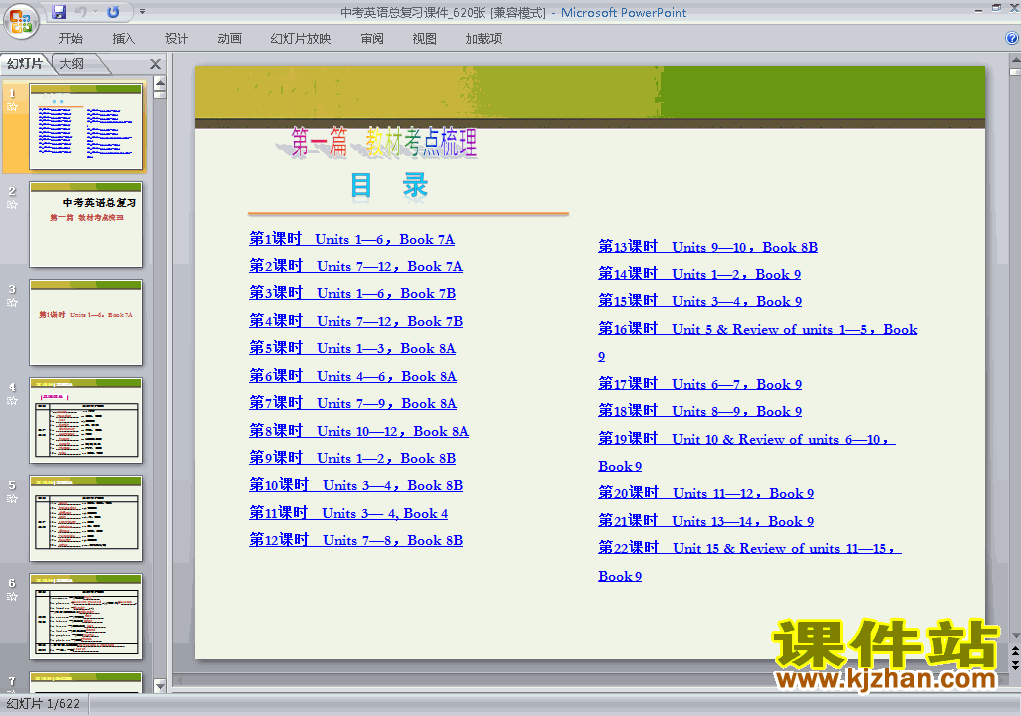The image size is (1021, 716).
Task: Select slide 4 thumbnail
Action: 86,420
